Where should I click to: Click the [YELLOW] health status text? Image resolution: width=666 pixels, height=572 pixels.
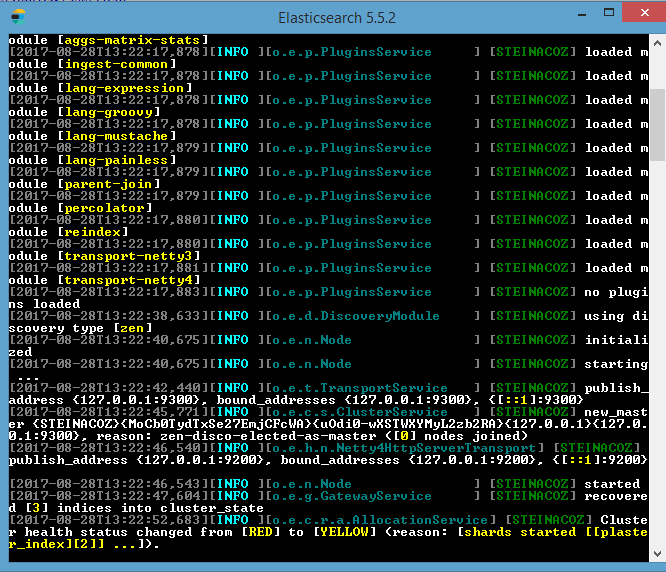click(x=345, y=532)
